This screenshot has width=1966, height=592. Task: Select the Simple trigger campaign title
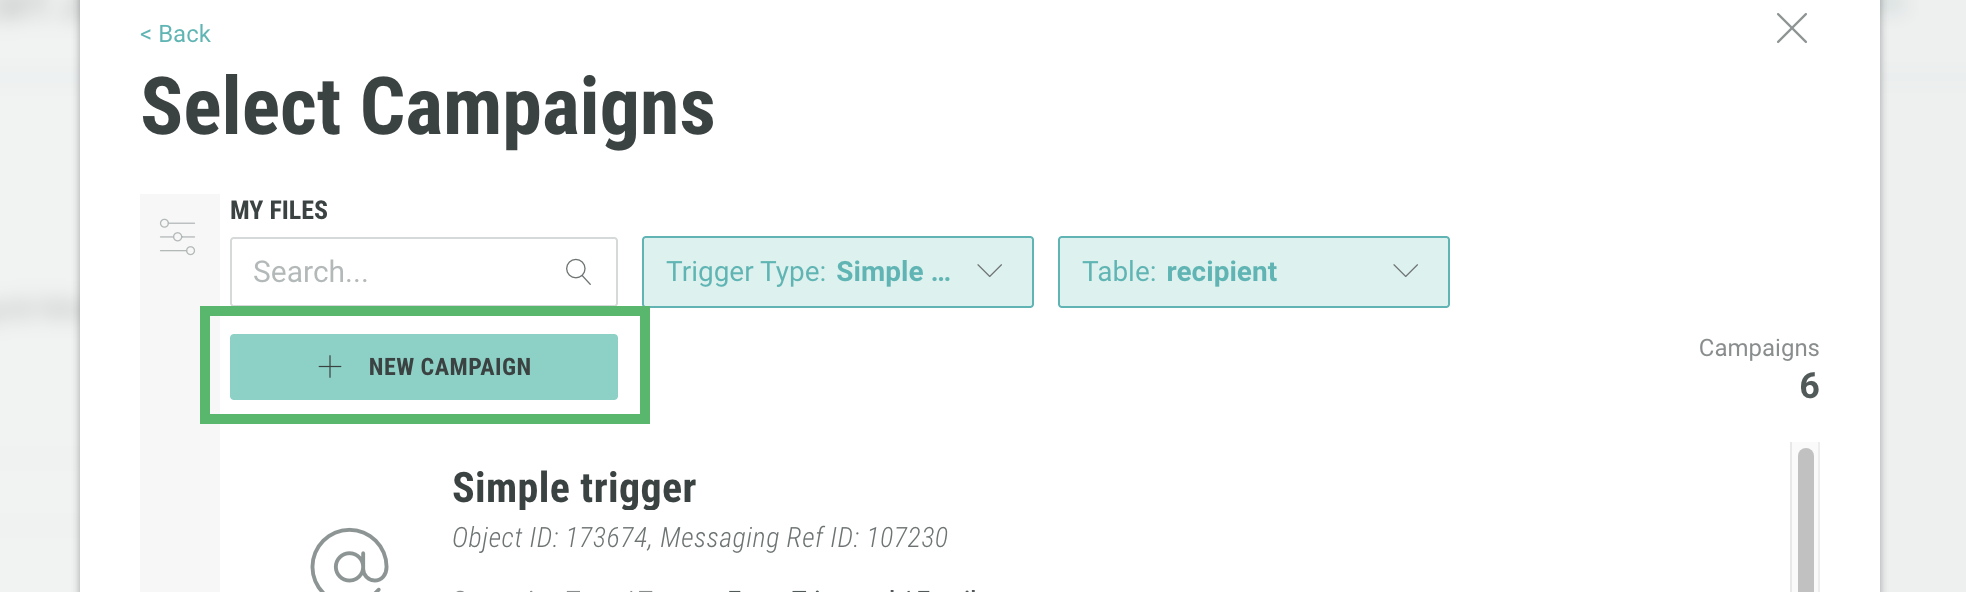coord(574,488)
